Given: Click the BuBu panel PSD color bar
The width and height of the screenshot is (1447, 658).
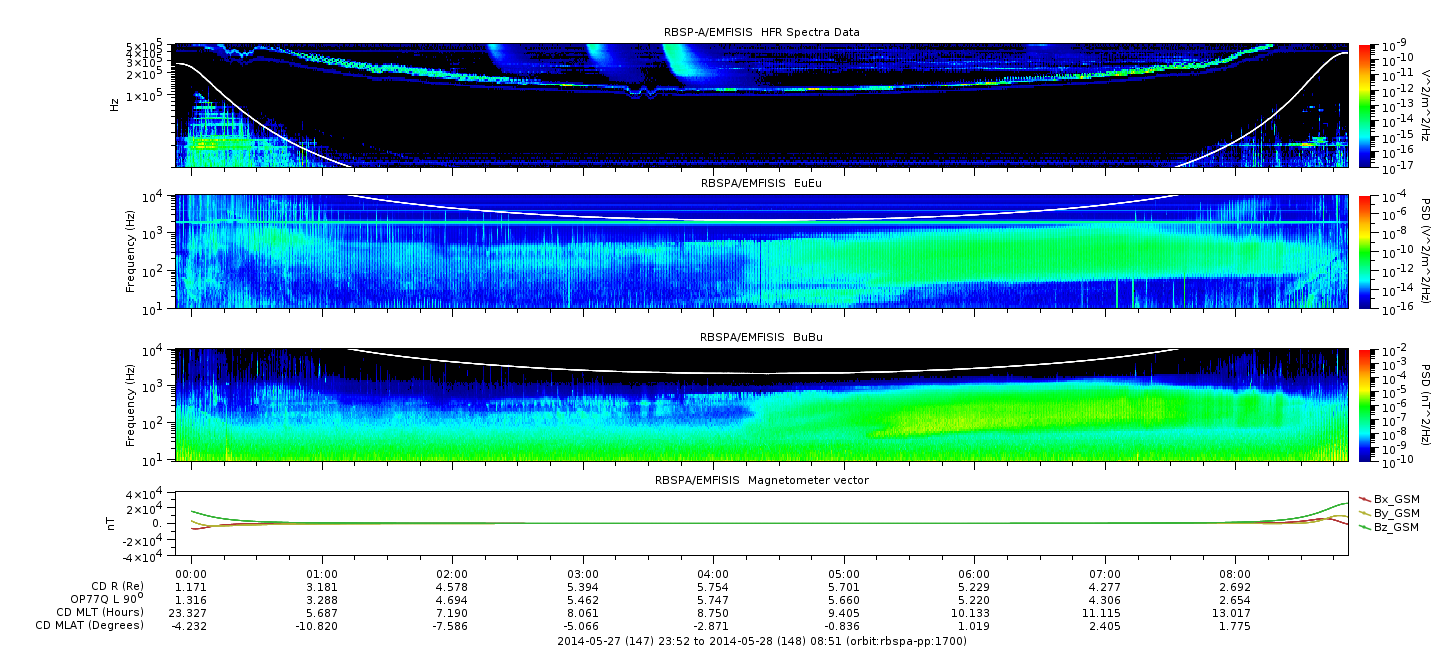Looking at the screenshot, I should [x=1364, y=404].
